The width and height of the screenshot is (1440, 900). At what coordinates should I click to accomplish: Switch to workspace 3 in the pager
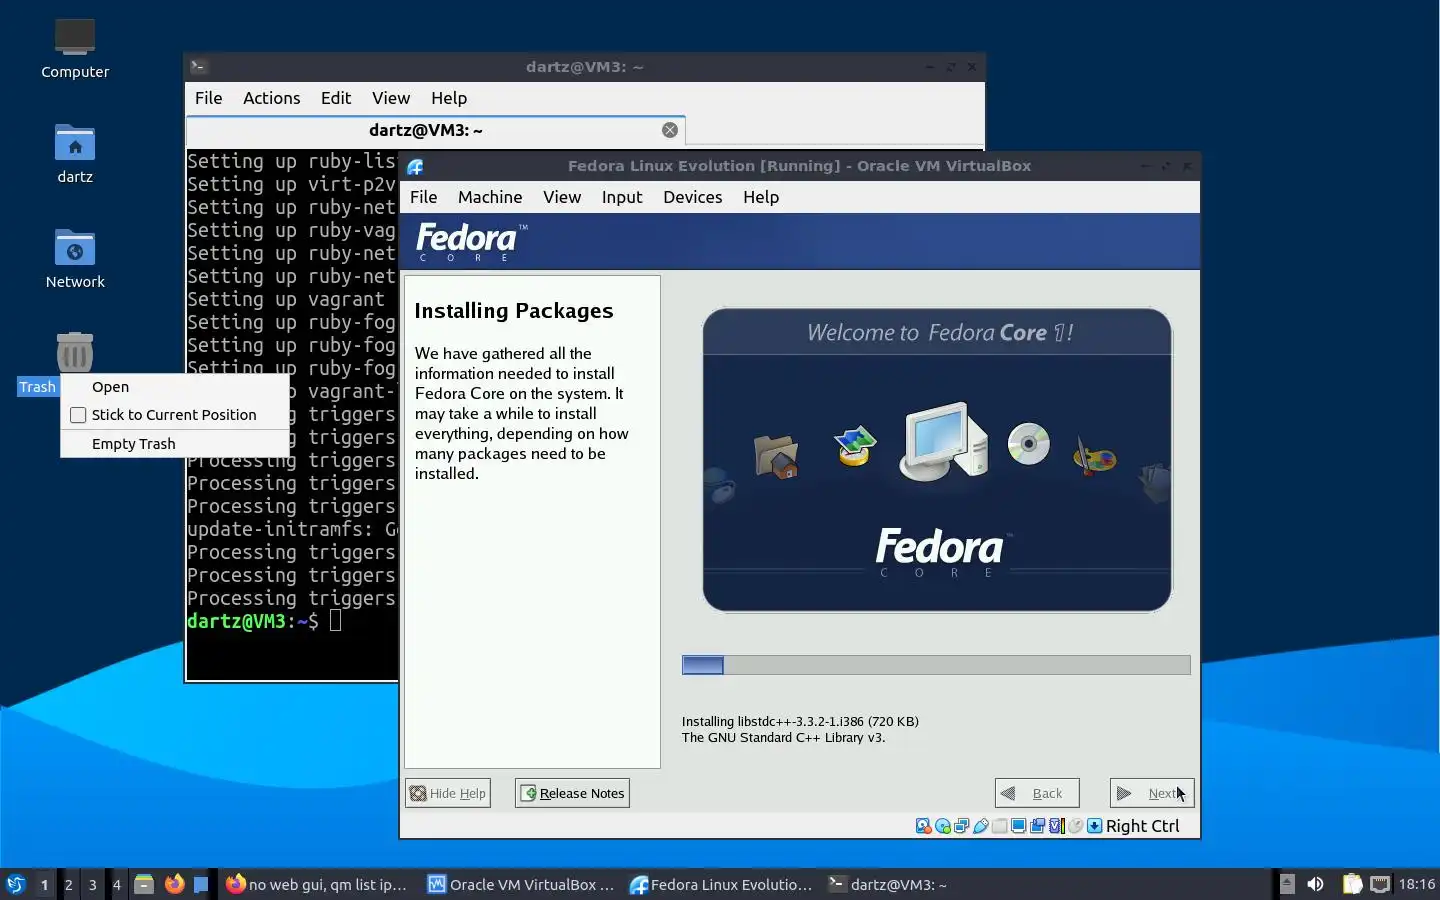pos(92,884)
